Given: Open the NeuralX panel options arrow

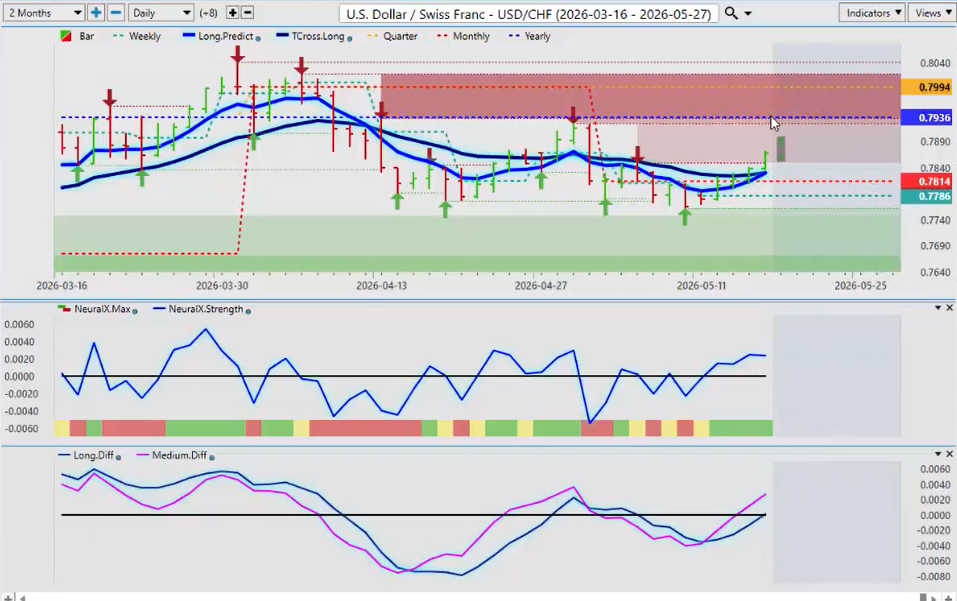Looking at the screenshot, I should [938, 308].
